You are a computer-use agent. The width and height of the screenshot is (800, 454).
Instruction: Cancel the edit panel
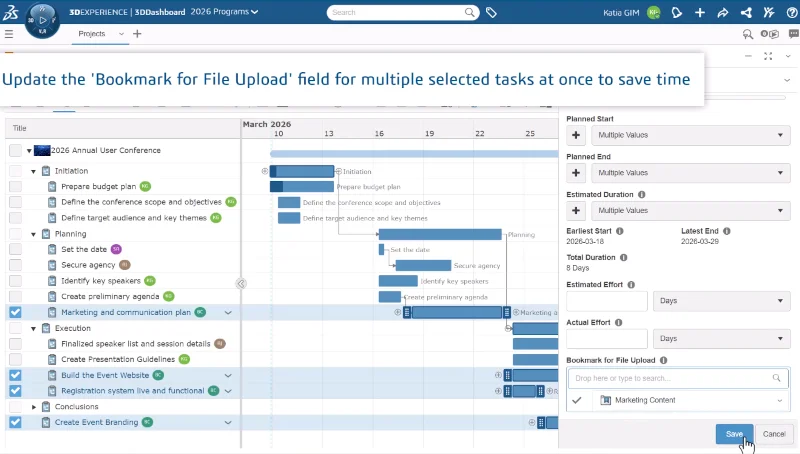point(774,434)
